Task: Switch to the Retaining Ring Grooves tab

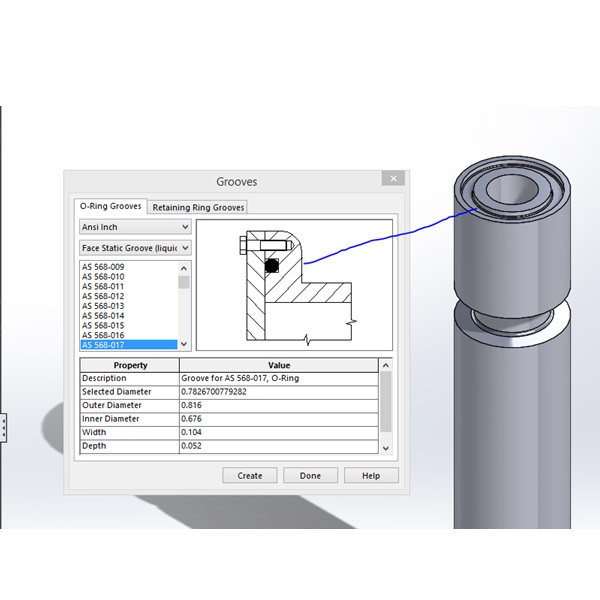Action: point(198,207)
